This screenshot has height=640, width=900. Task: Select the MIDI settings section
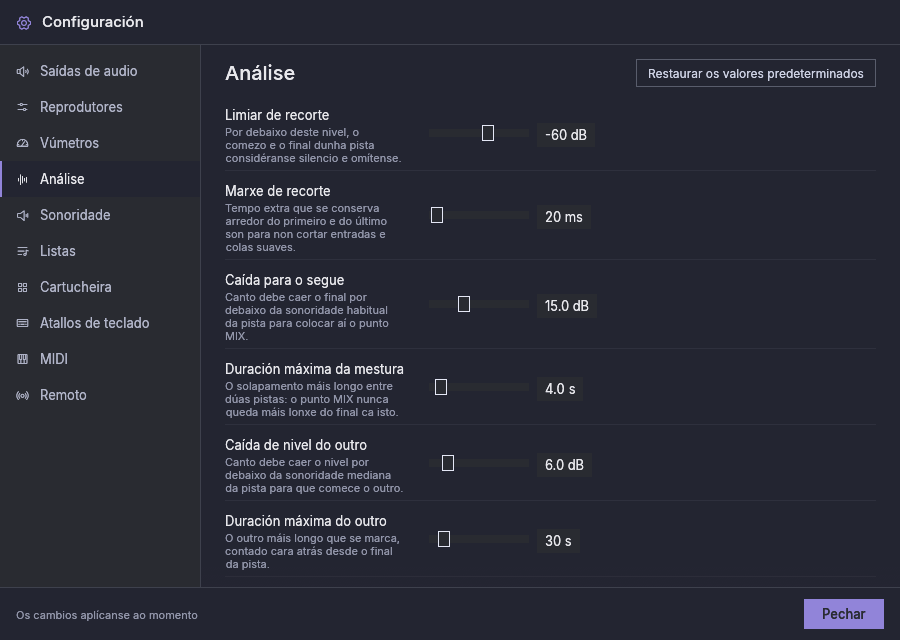point(100,359)
